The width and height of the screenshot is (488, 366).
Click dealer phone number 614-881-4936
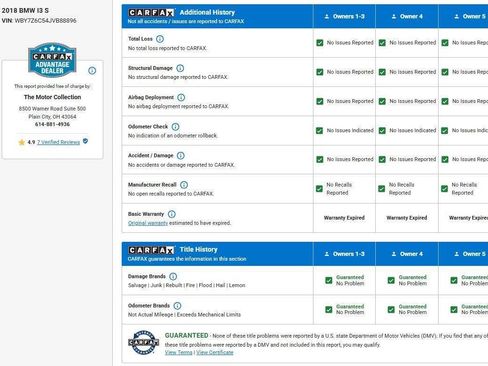click(52, 124)
